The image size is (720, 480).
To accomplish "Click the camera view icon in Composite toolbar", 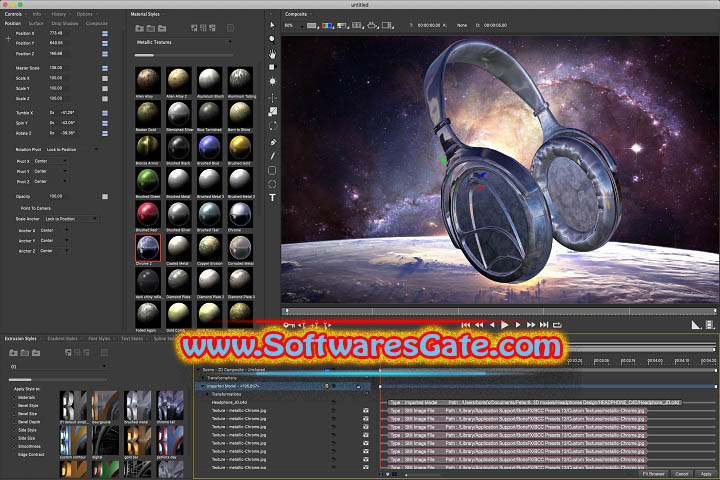I will coord(372,25).
